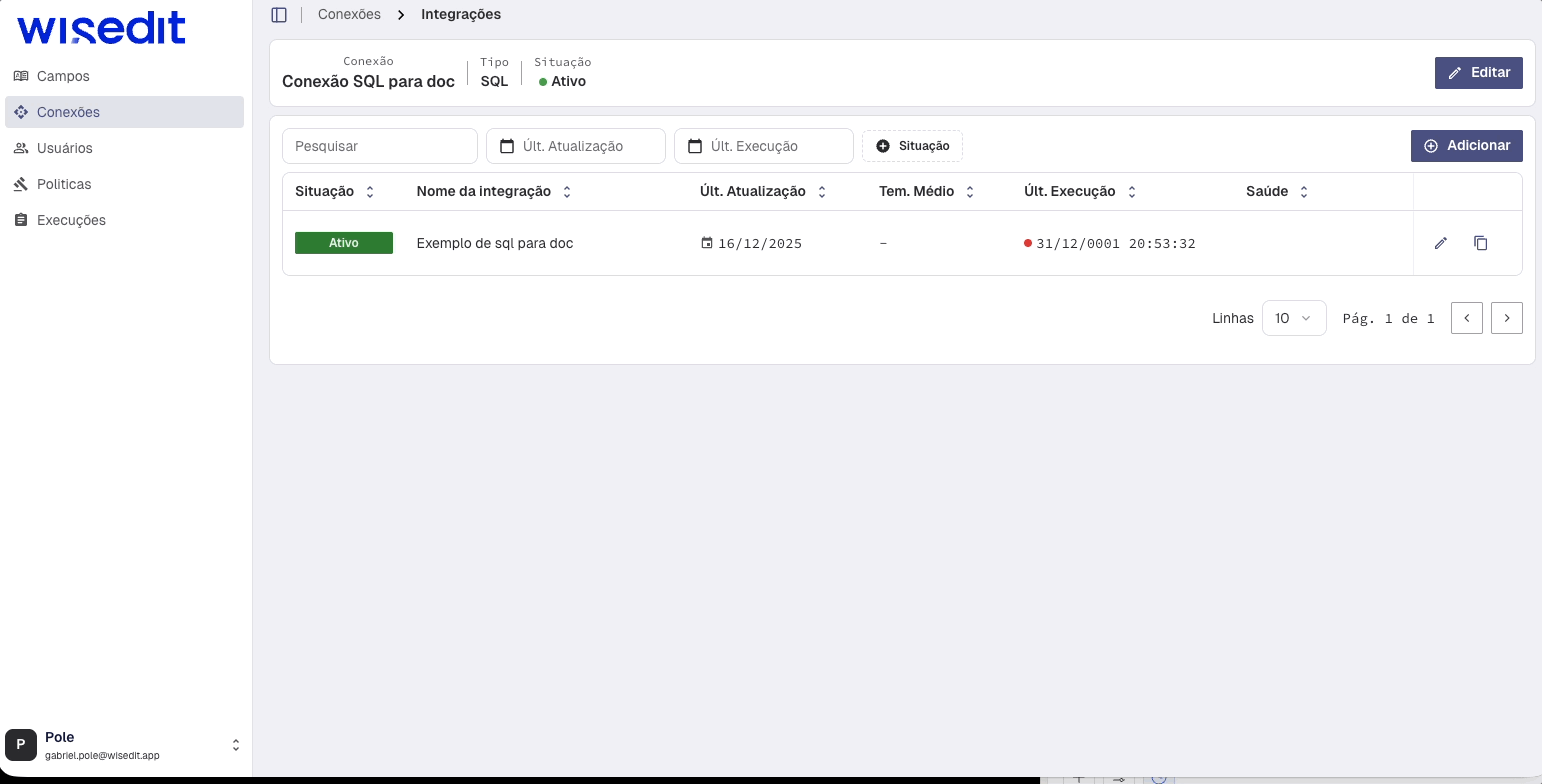
Task: Click the Editar button
Action: click(1478, 73)
